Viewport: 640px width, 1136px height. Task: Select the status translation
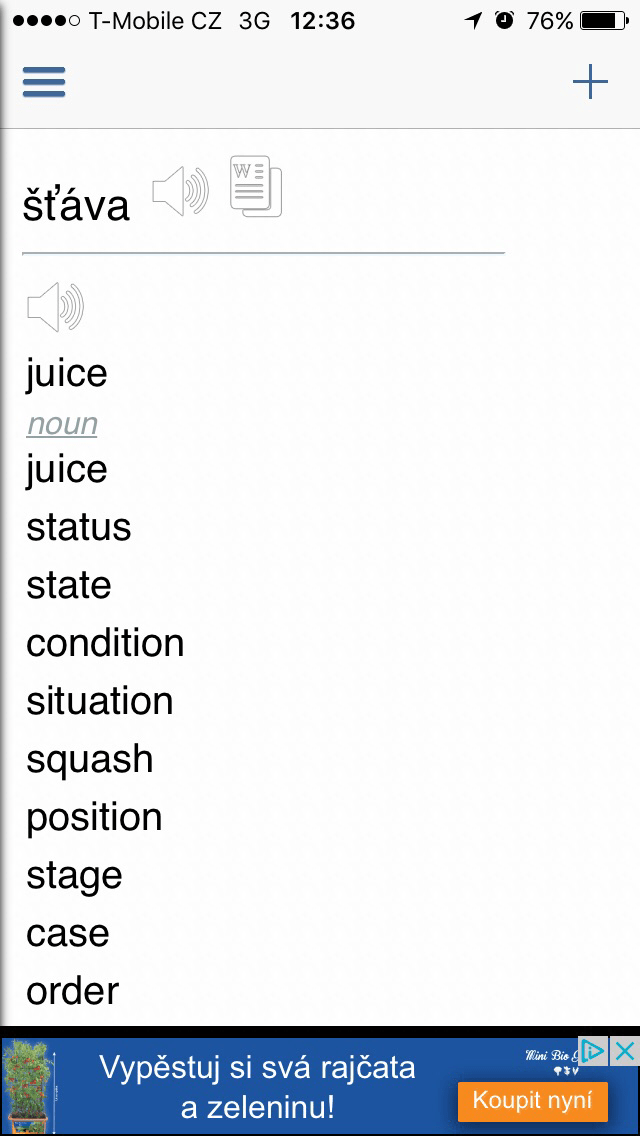pyautogui.click(x=79, y=527)
